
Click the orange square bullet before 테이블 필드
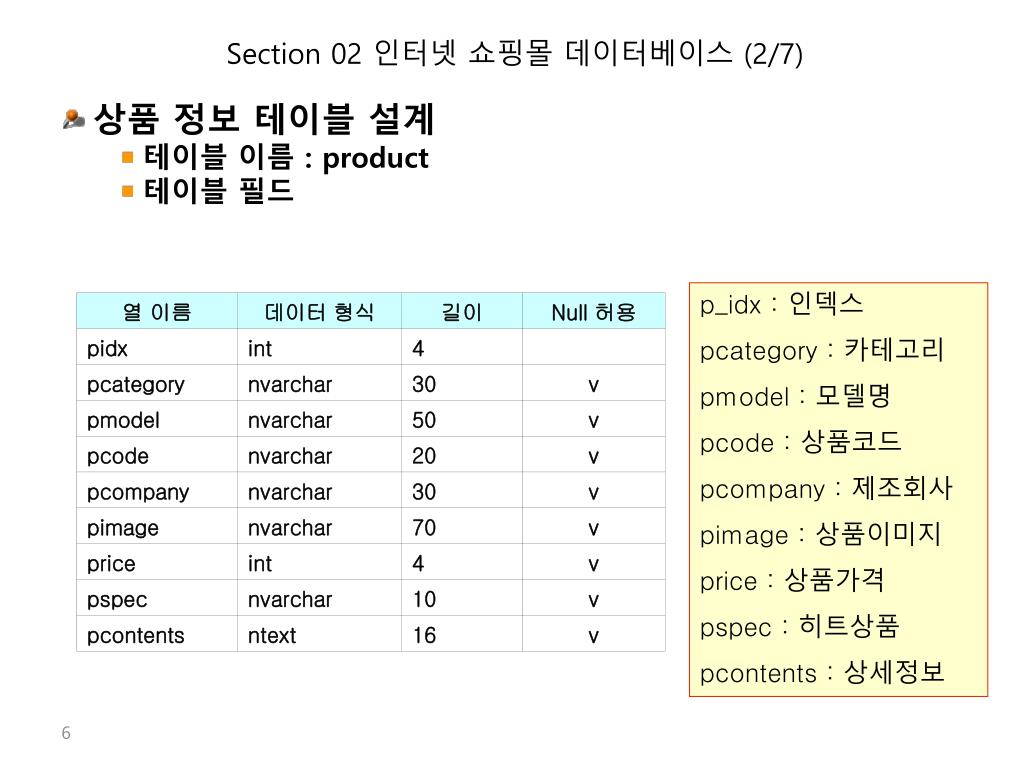[x=127, y=191]
